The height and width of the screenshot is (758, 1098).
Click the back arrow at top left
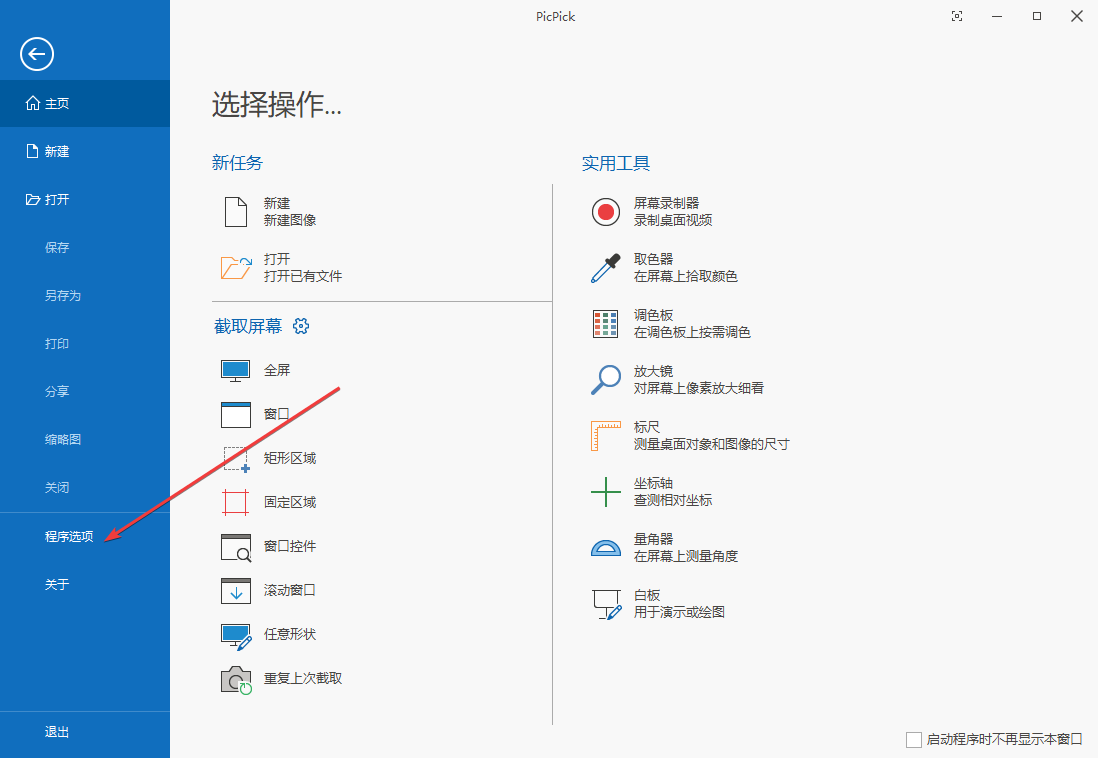click(x=36, y=54)
